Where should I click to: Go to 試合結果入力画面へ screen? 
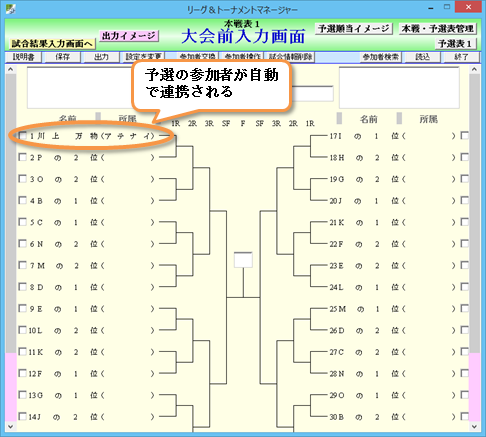pyautogui.click(x=52, y=44)
